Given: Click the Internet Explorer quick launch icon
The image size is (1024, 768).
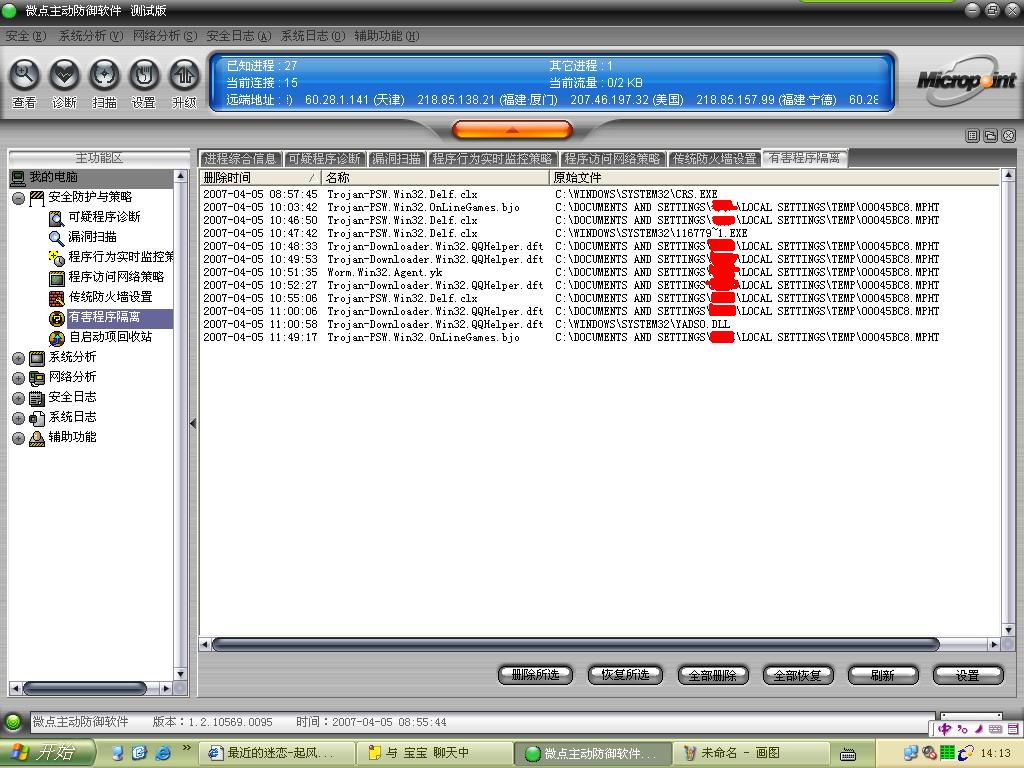Looking at the screenshot, I should point(162,753).
